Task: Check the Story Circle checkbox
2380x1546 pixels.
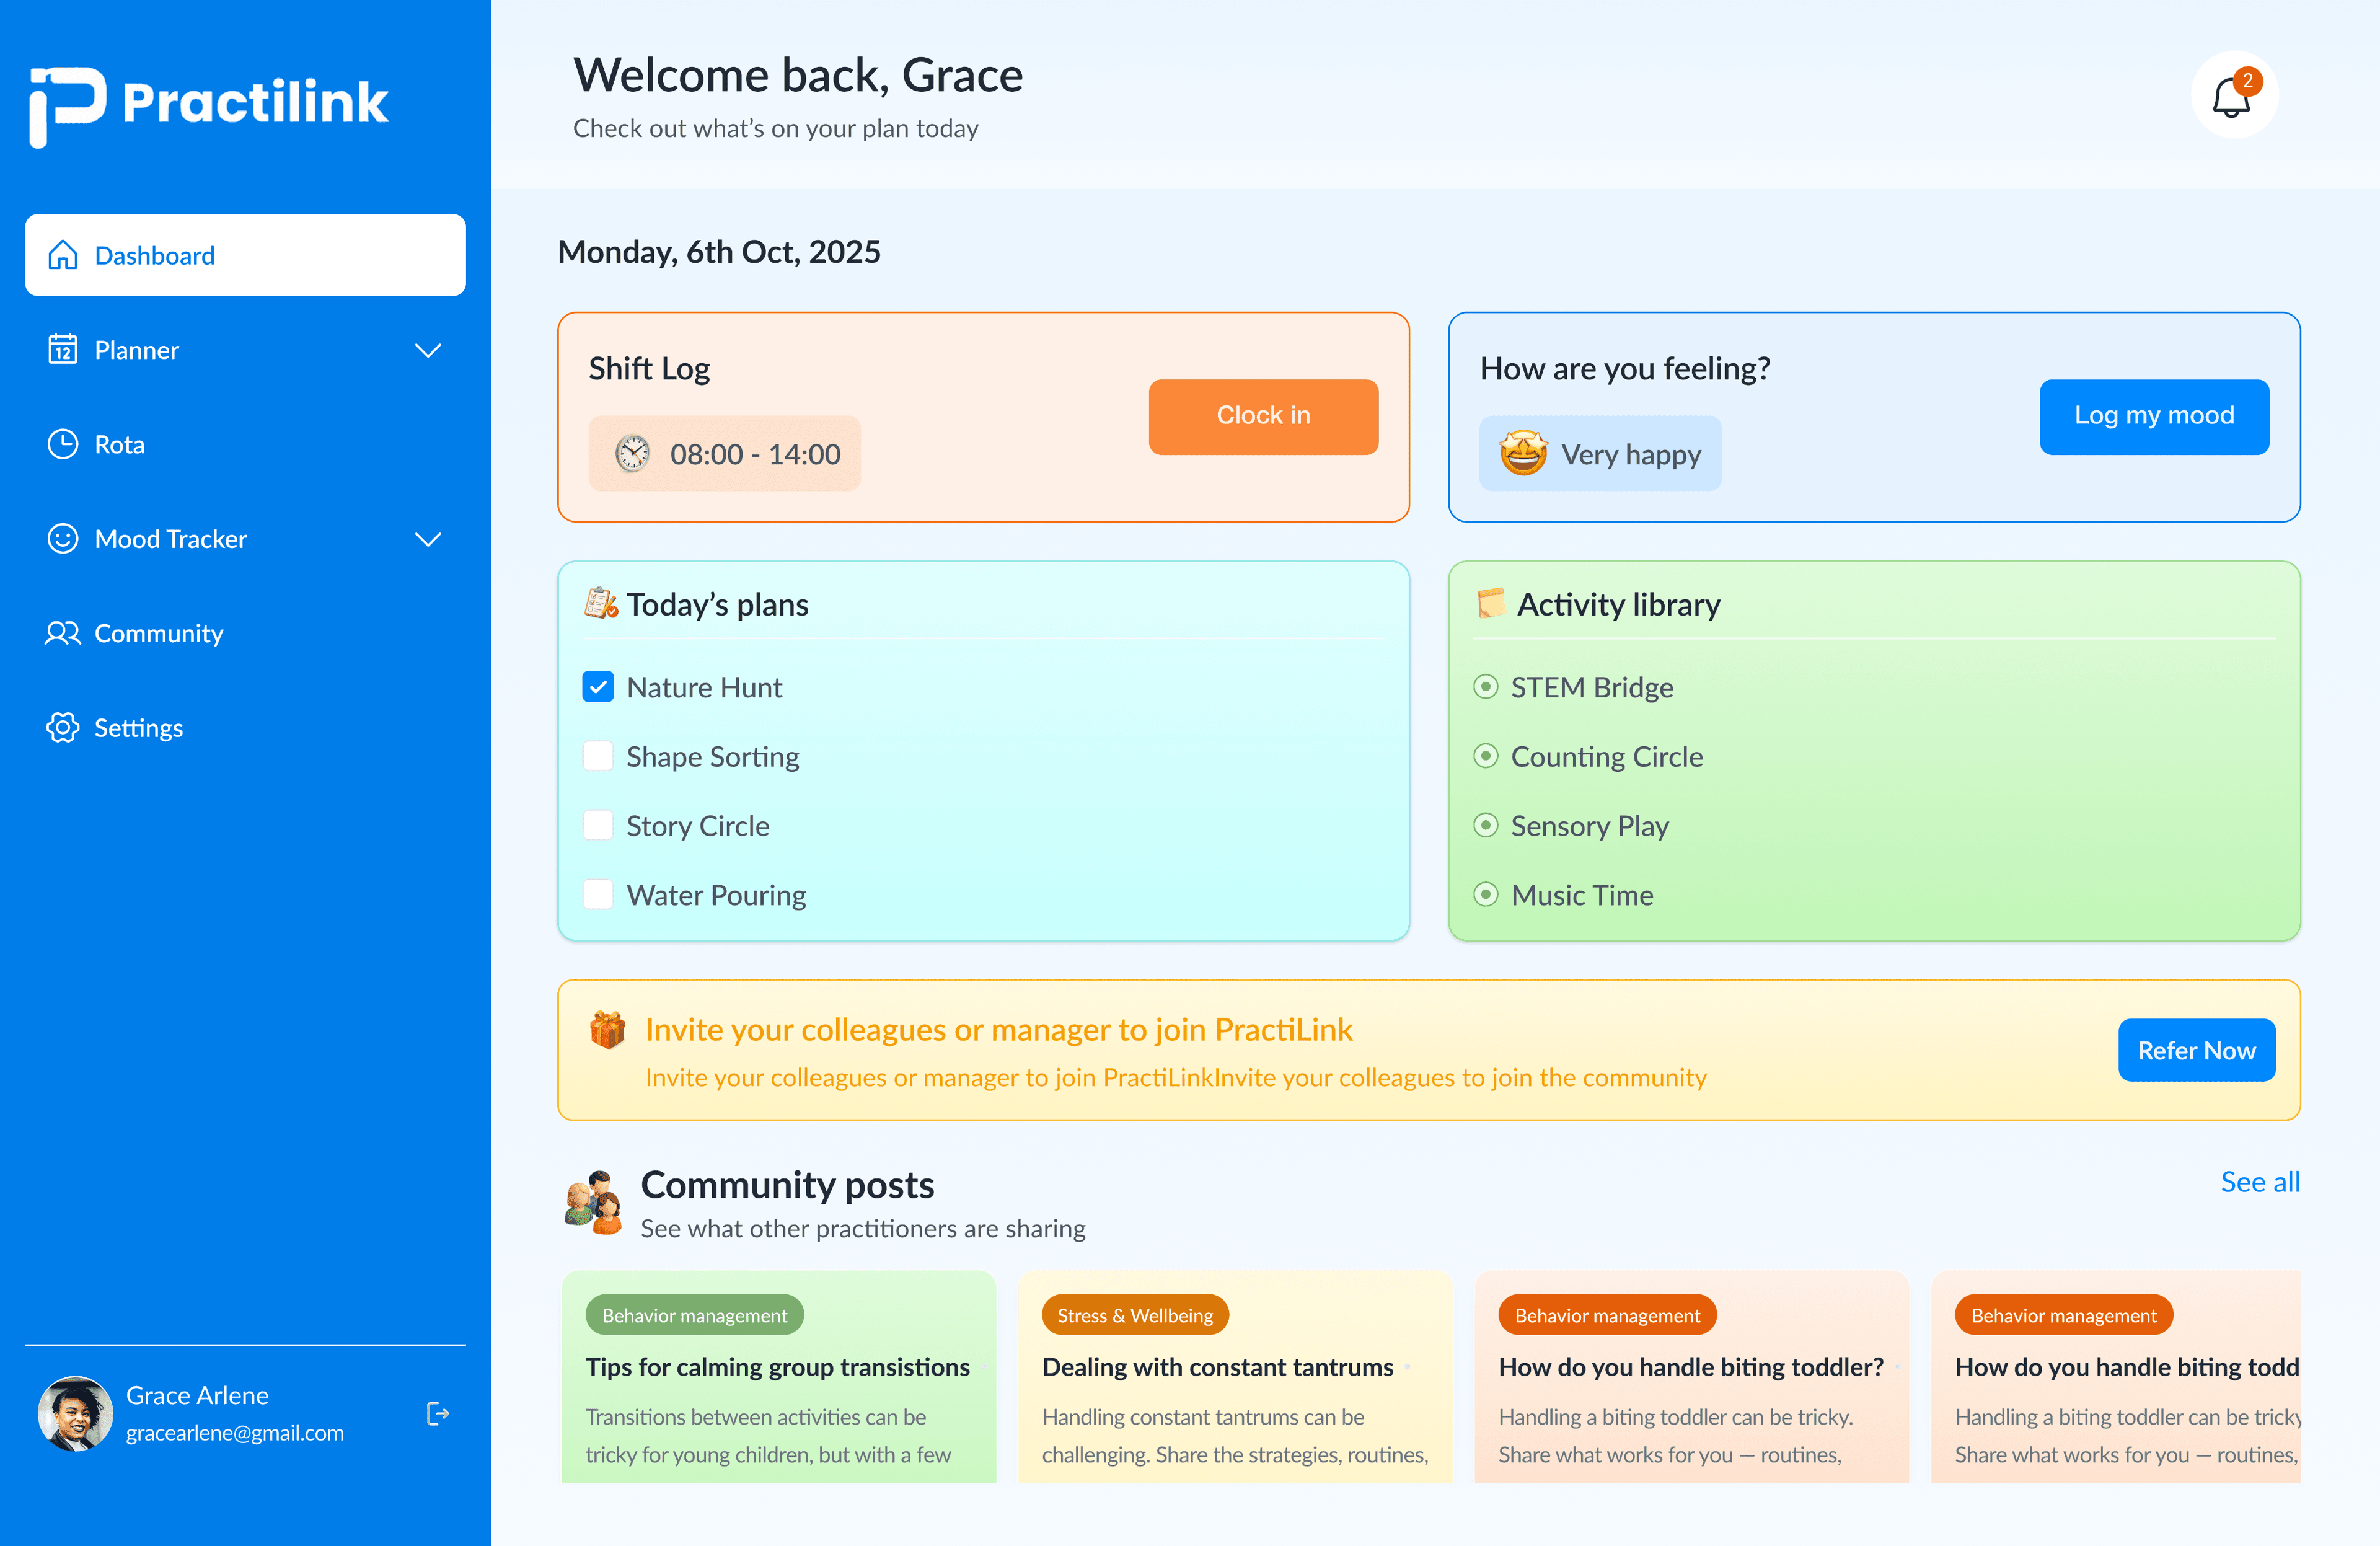Action: [598, 825]
